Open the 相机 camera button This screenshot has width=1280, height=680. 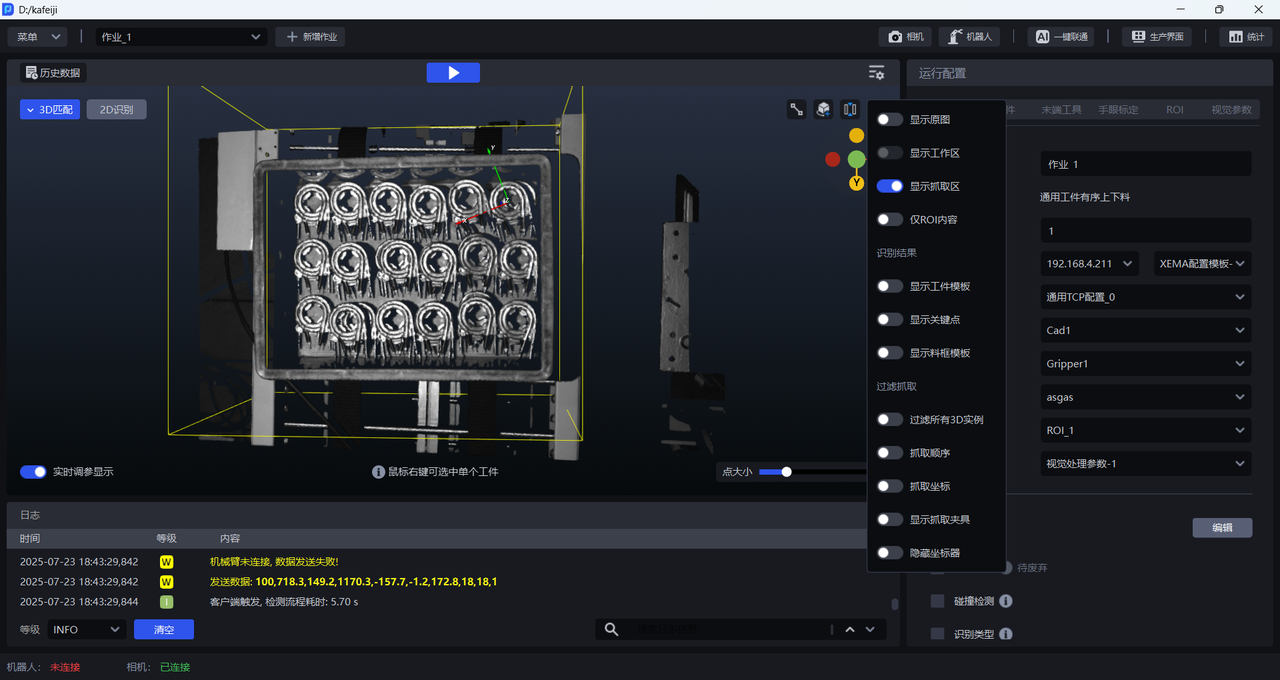click(x=906, y=37)
